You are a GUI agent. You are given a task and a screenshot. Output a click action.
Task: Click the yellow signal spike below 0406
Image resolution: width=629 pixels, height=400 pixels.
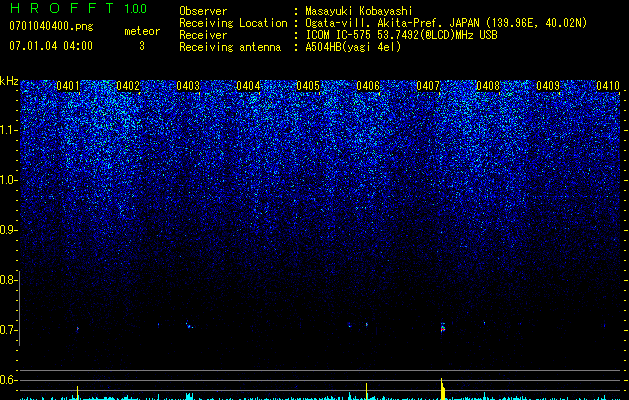(367, 391)
